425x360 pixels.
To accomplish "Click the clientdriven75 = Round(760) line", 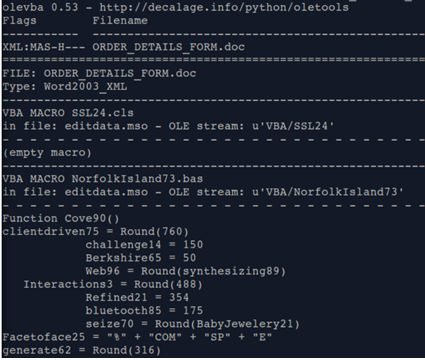I will (96, 231).
